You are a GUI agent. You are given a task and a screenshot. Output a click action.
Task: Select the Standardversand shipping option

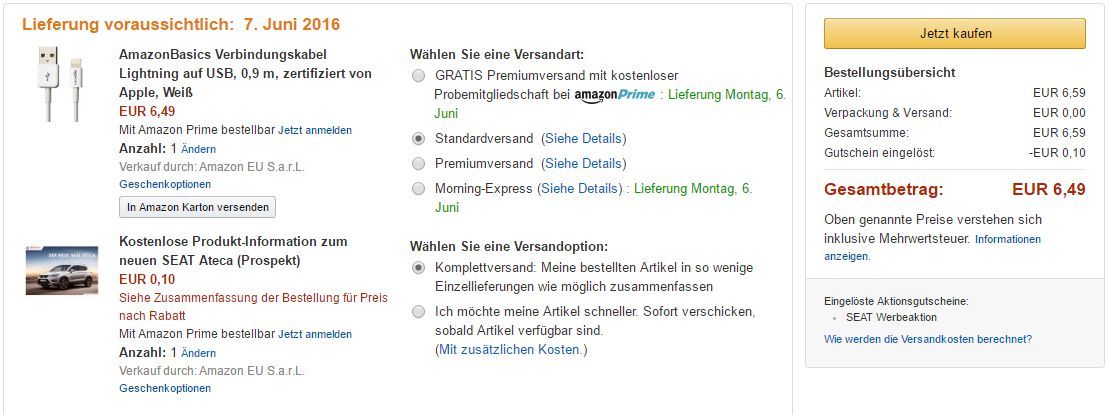(x=418, y=138)
